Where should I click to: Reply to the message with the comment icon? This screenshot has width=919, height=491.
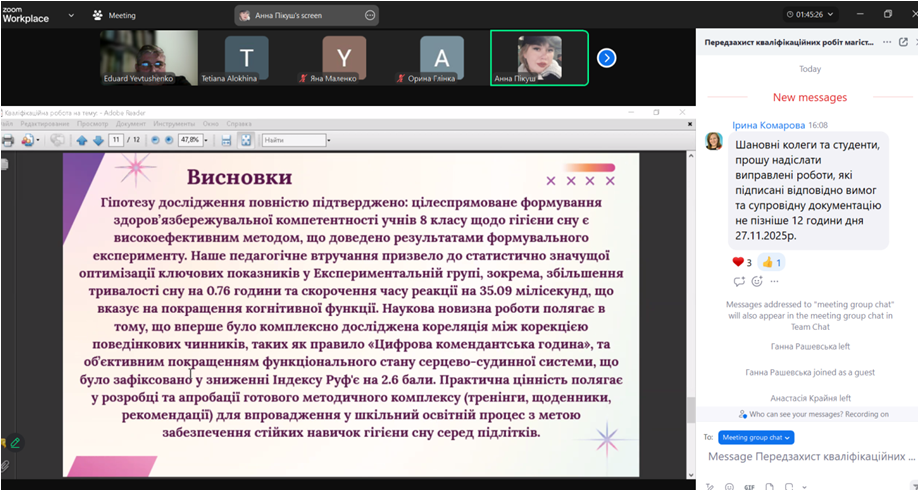[x=739, y=282]
